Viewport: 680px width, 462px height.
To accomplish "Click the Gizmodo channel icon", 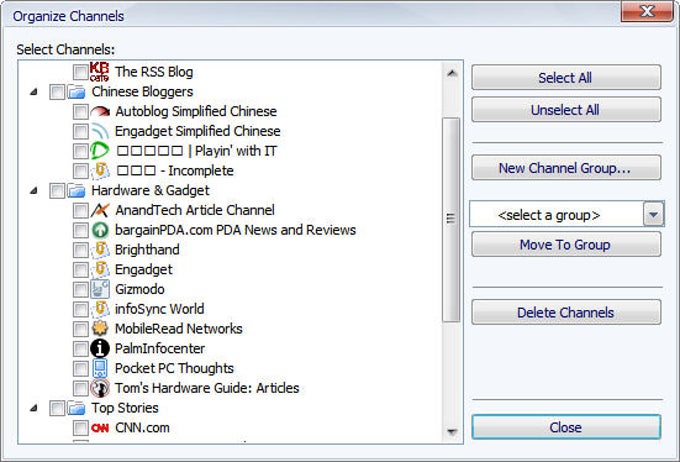I will (100, 289).
